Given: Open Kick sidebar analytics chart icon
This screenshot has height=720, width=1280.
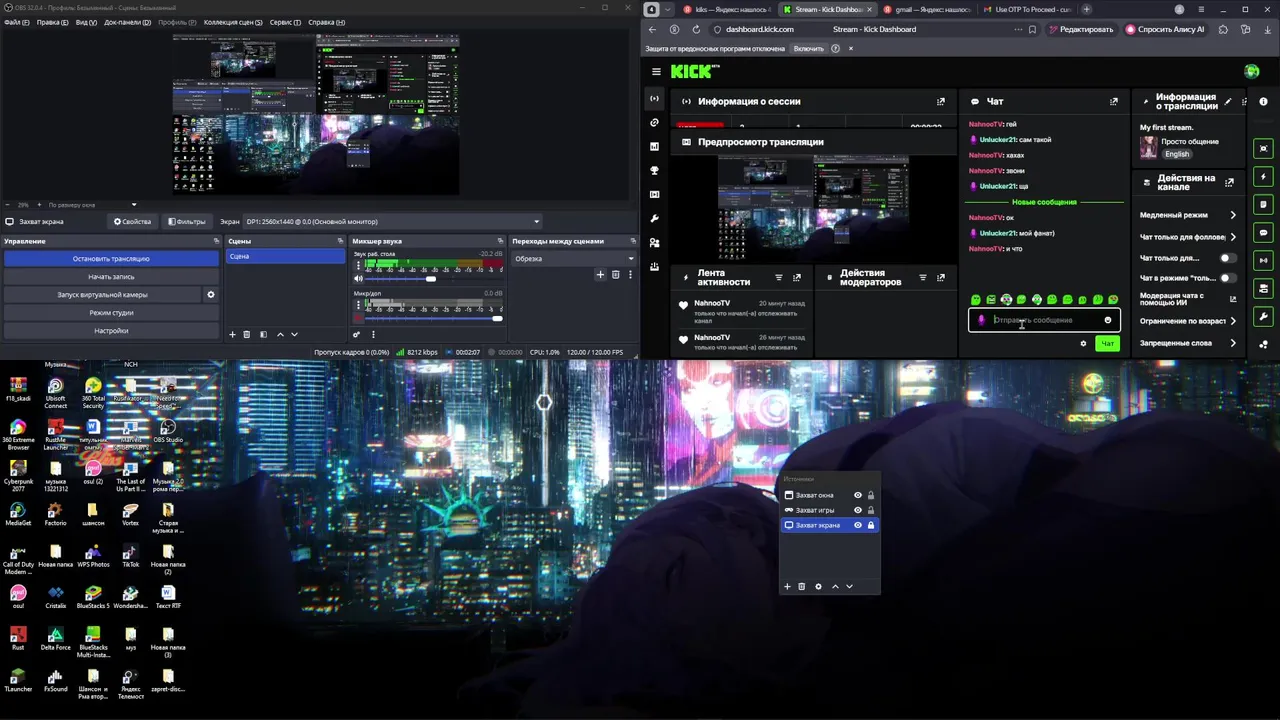Looking at the screenshot, I should 655,146.
